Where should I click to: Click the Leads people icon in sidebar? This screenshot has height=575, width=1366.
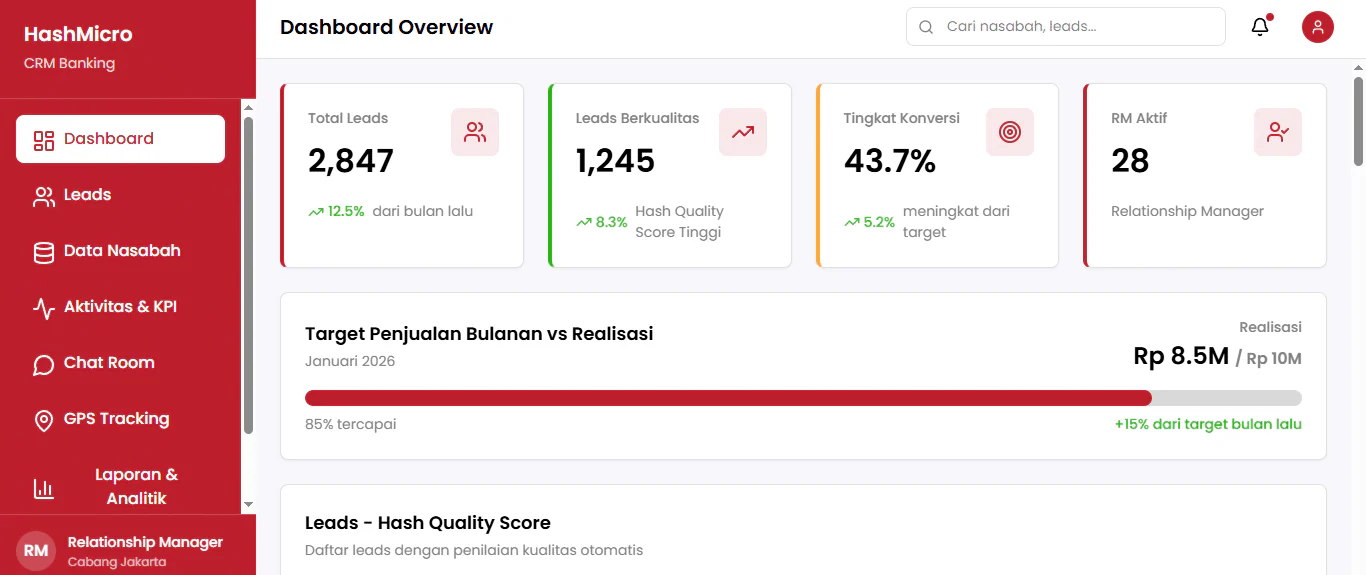click(44, 197)
